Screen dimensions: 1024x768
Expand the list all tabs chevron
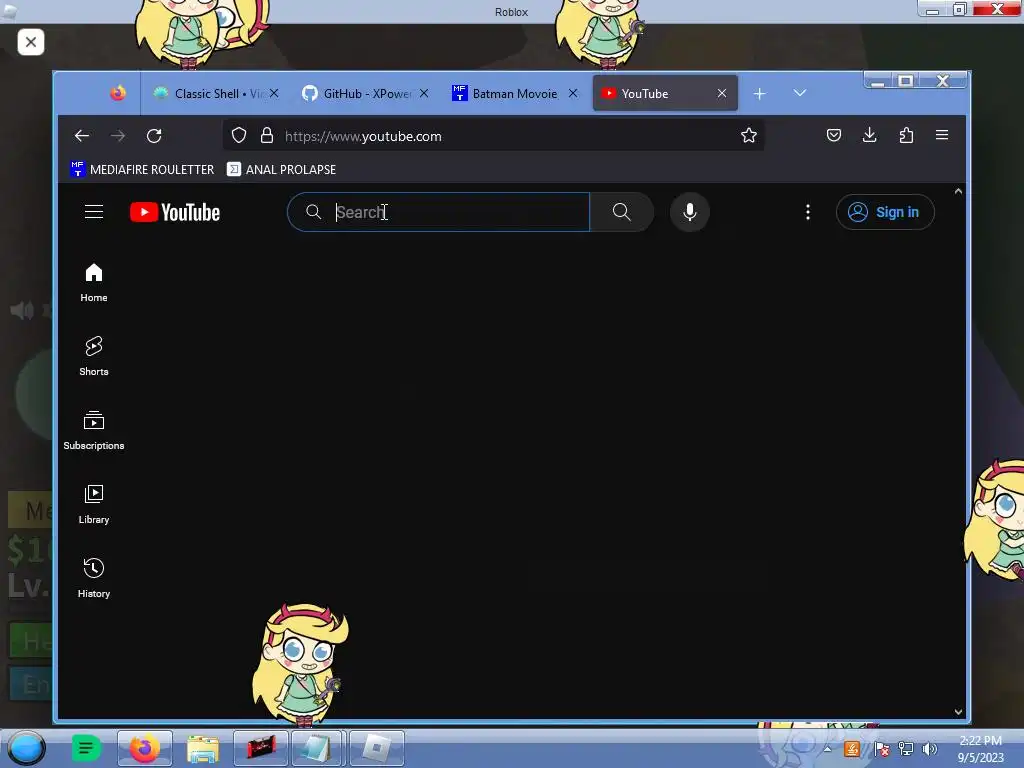point(800,93)
